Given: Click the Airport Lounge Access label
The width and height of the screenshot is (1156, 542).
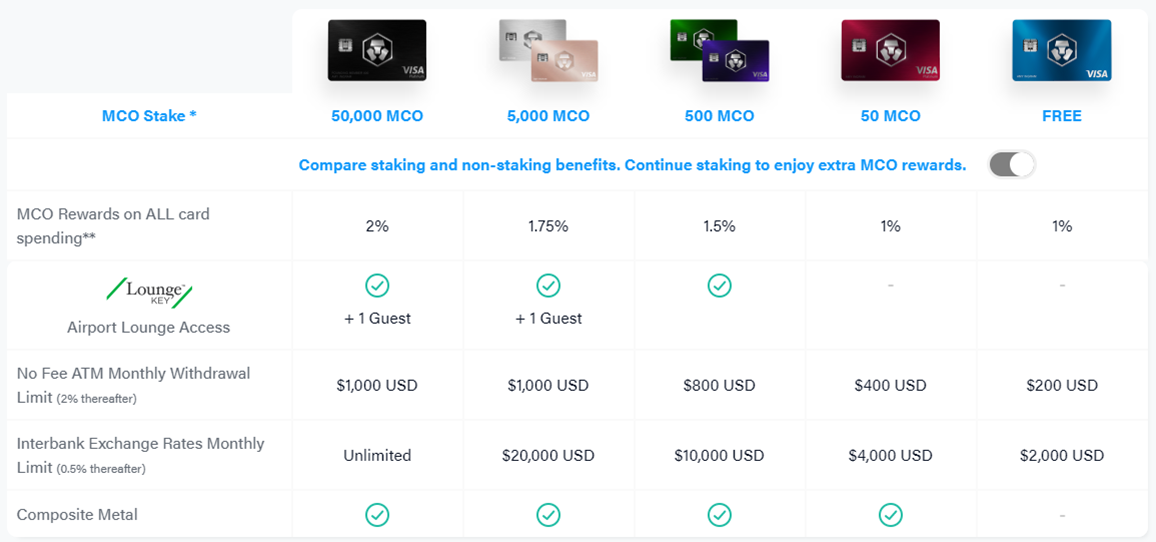Looking at the screenshot, I should [x=149, y=327].
